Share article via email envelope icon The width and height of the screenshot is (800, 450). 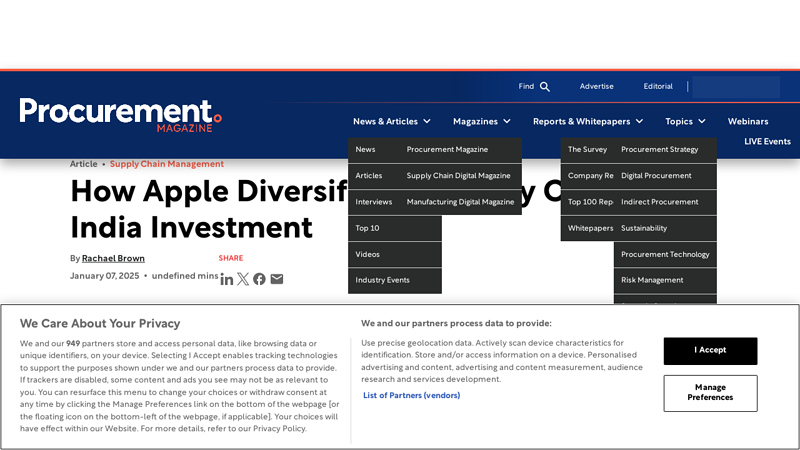pyautogui.click(x=277, y=279)
